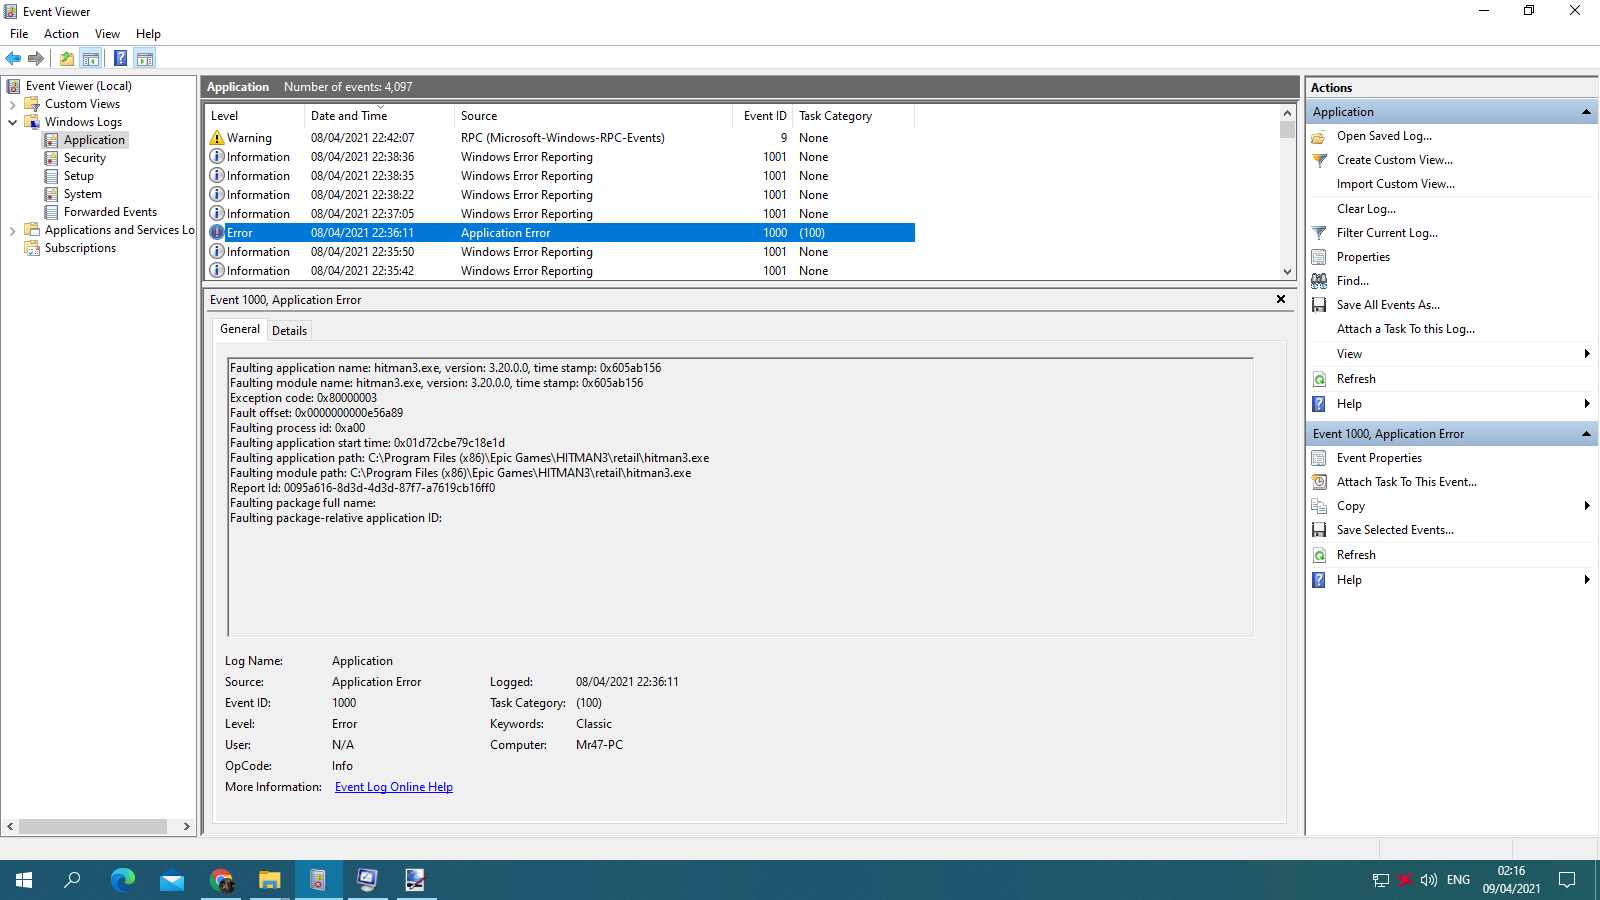This screenshot has width=1600, height=900.
Task: Open the notification center icon
Action: click(x=1567, y=880)
